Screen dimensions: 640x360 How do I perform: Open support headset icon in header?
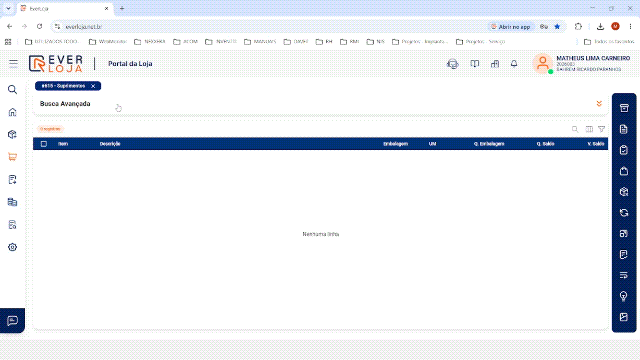tap(453, 64)
